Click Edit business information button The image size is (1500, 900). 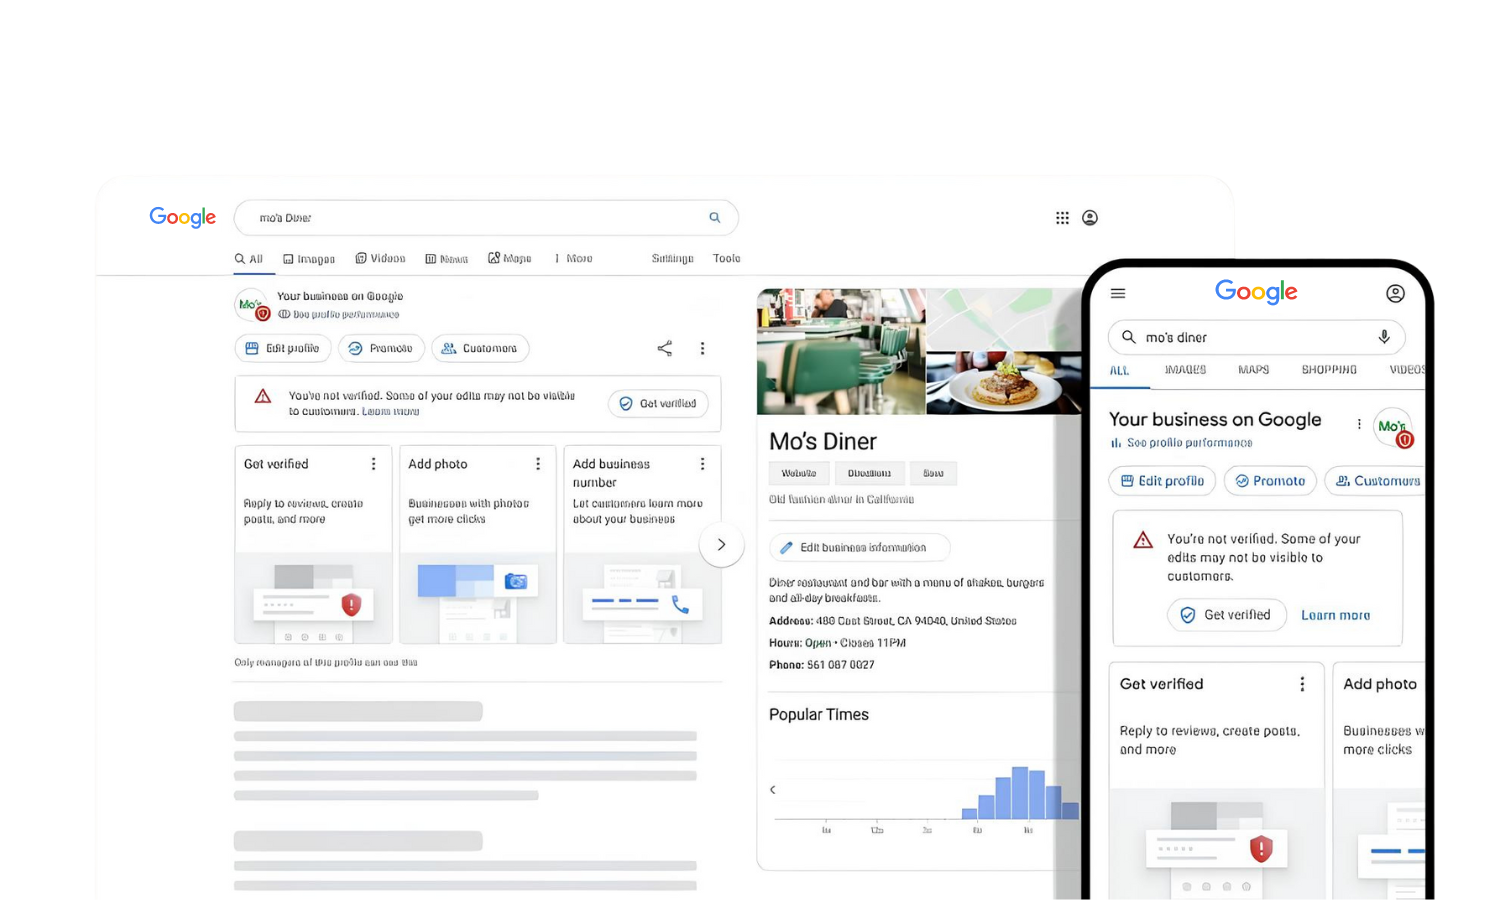(x=859, y=547)
